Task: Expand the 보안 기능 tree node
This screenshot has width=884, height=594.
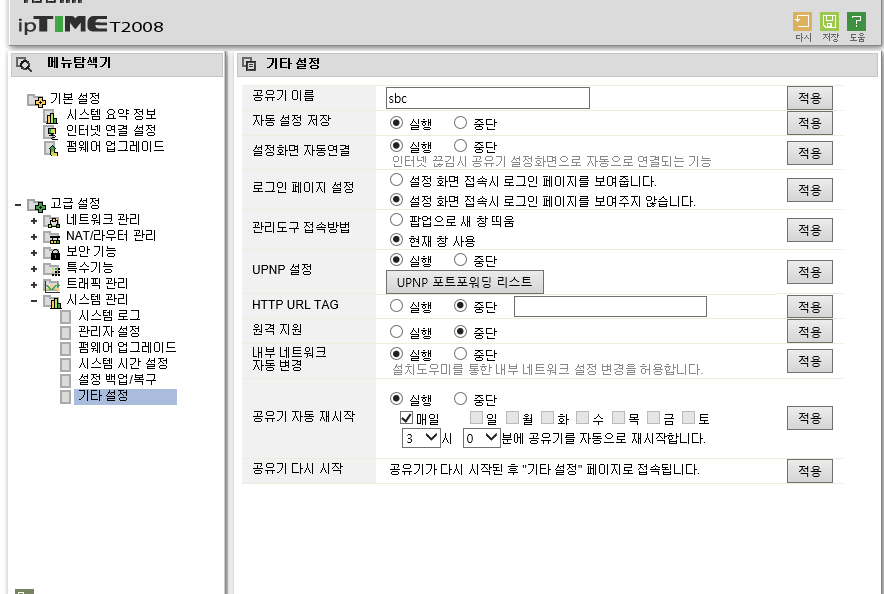Action: (34, 253)
